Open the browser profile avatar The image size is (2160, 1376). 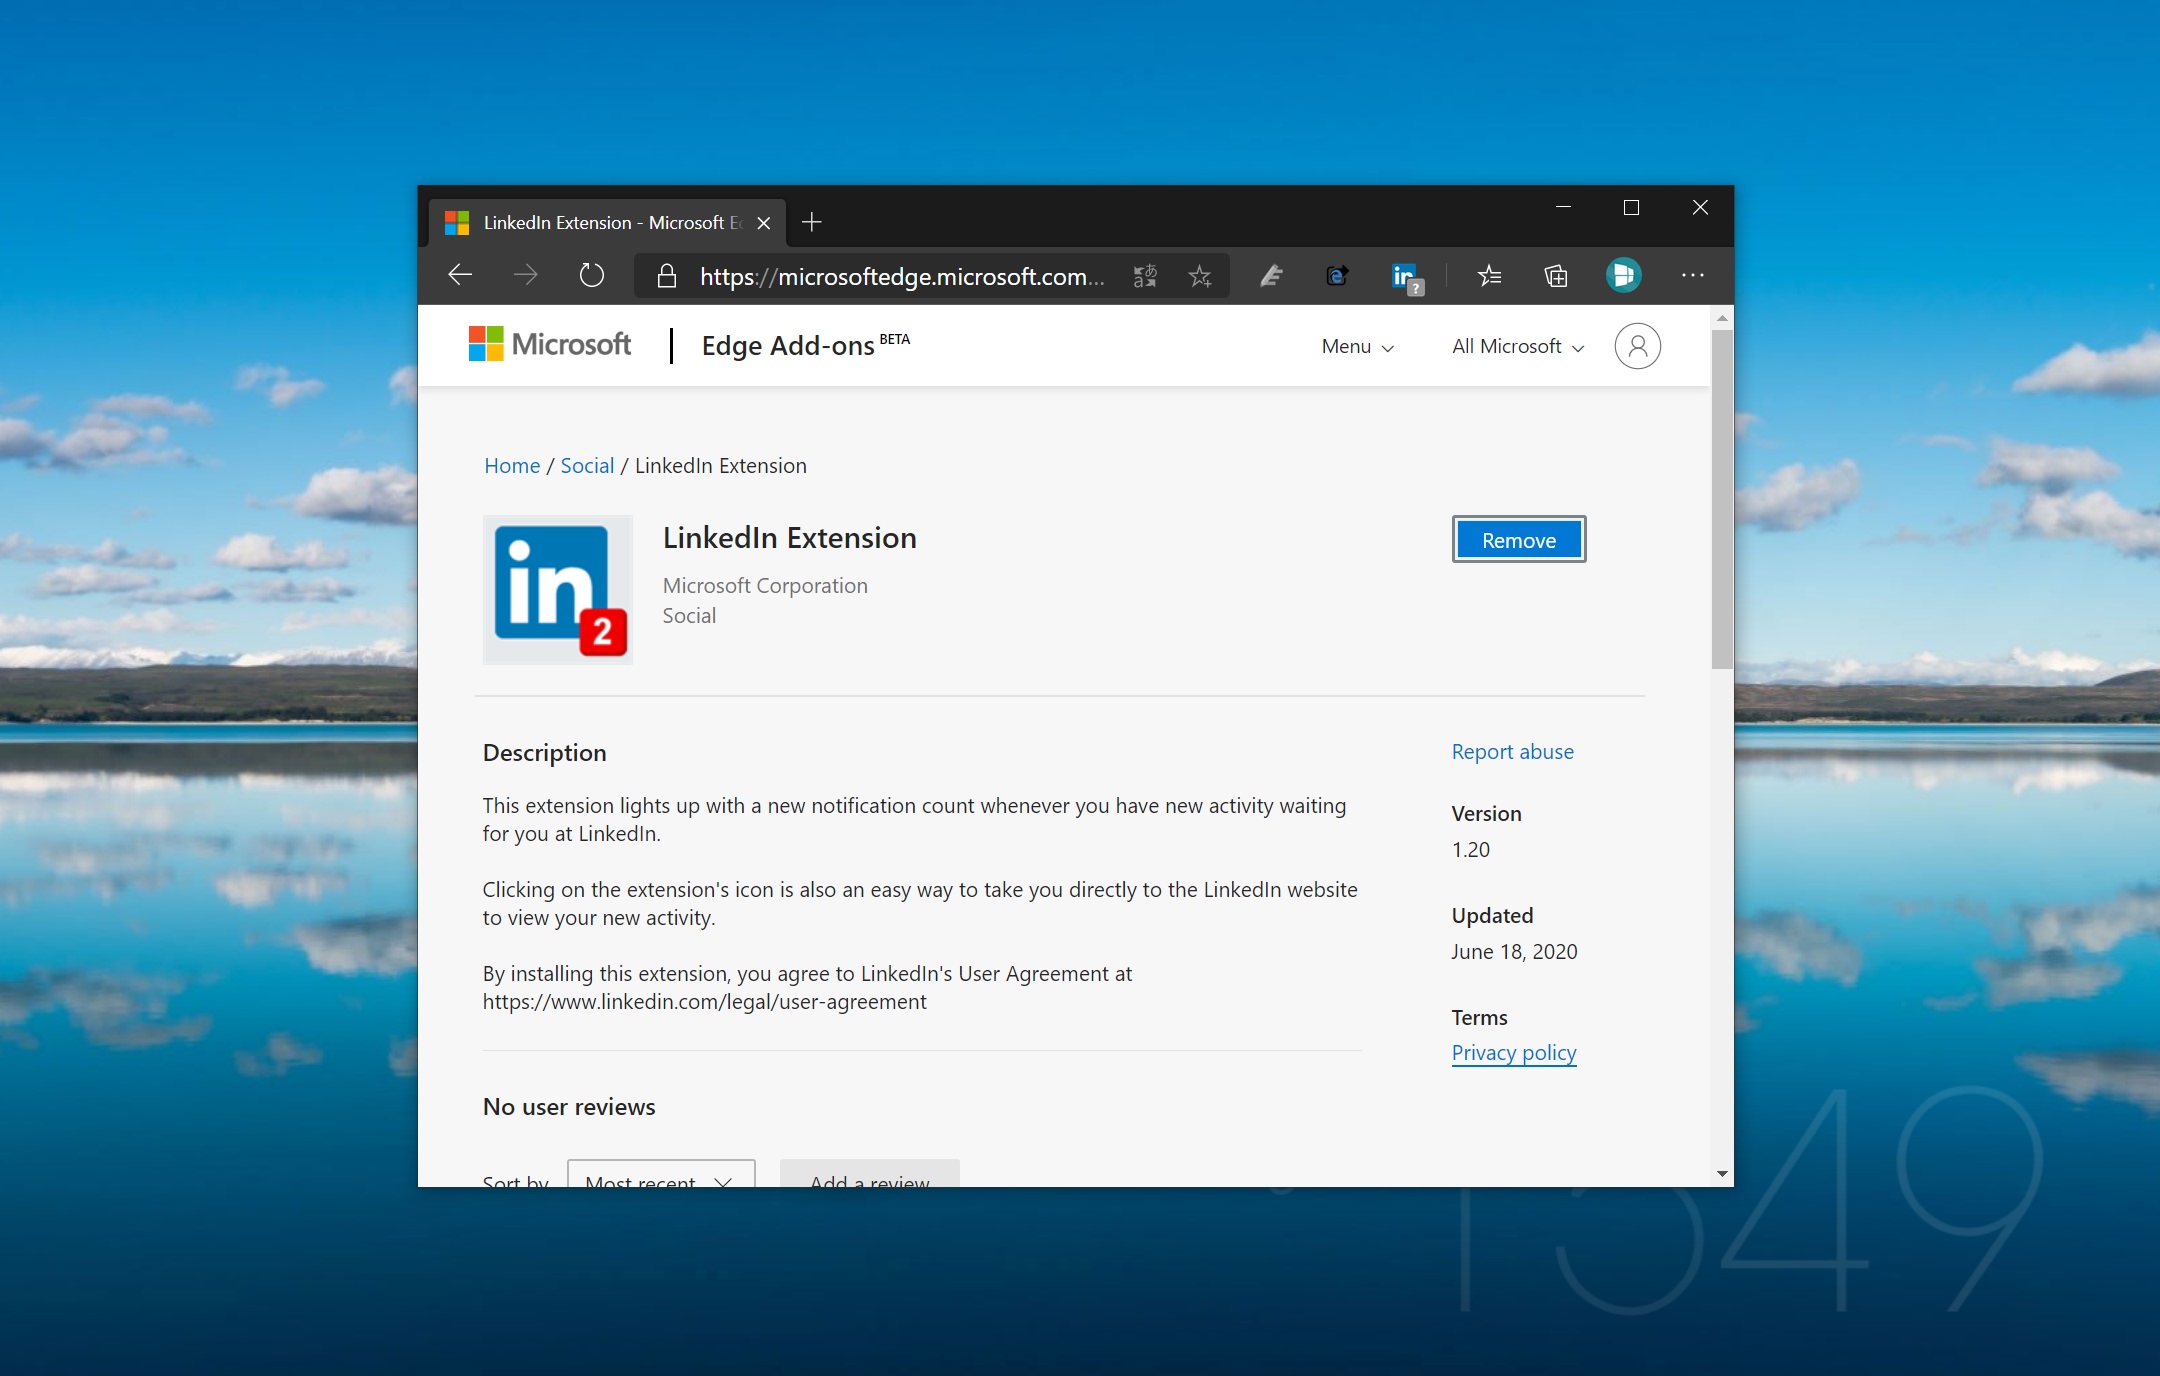[1623, 275]
